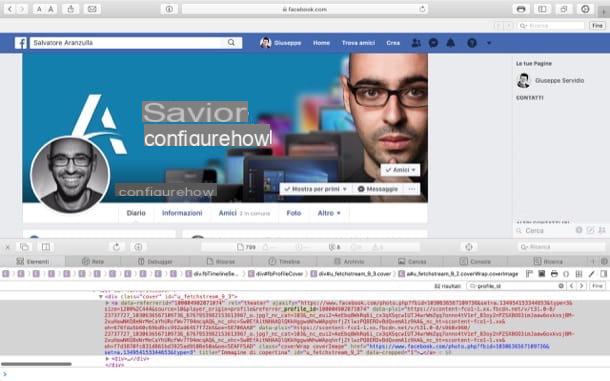610x381 pixels.
Task: Go to Facebook Home
Action: click(321, 43)
